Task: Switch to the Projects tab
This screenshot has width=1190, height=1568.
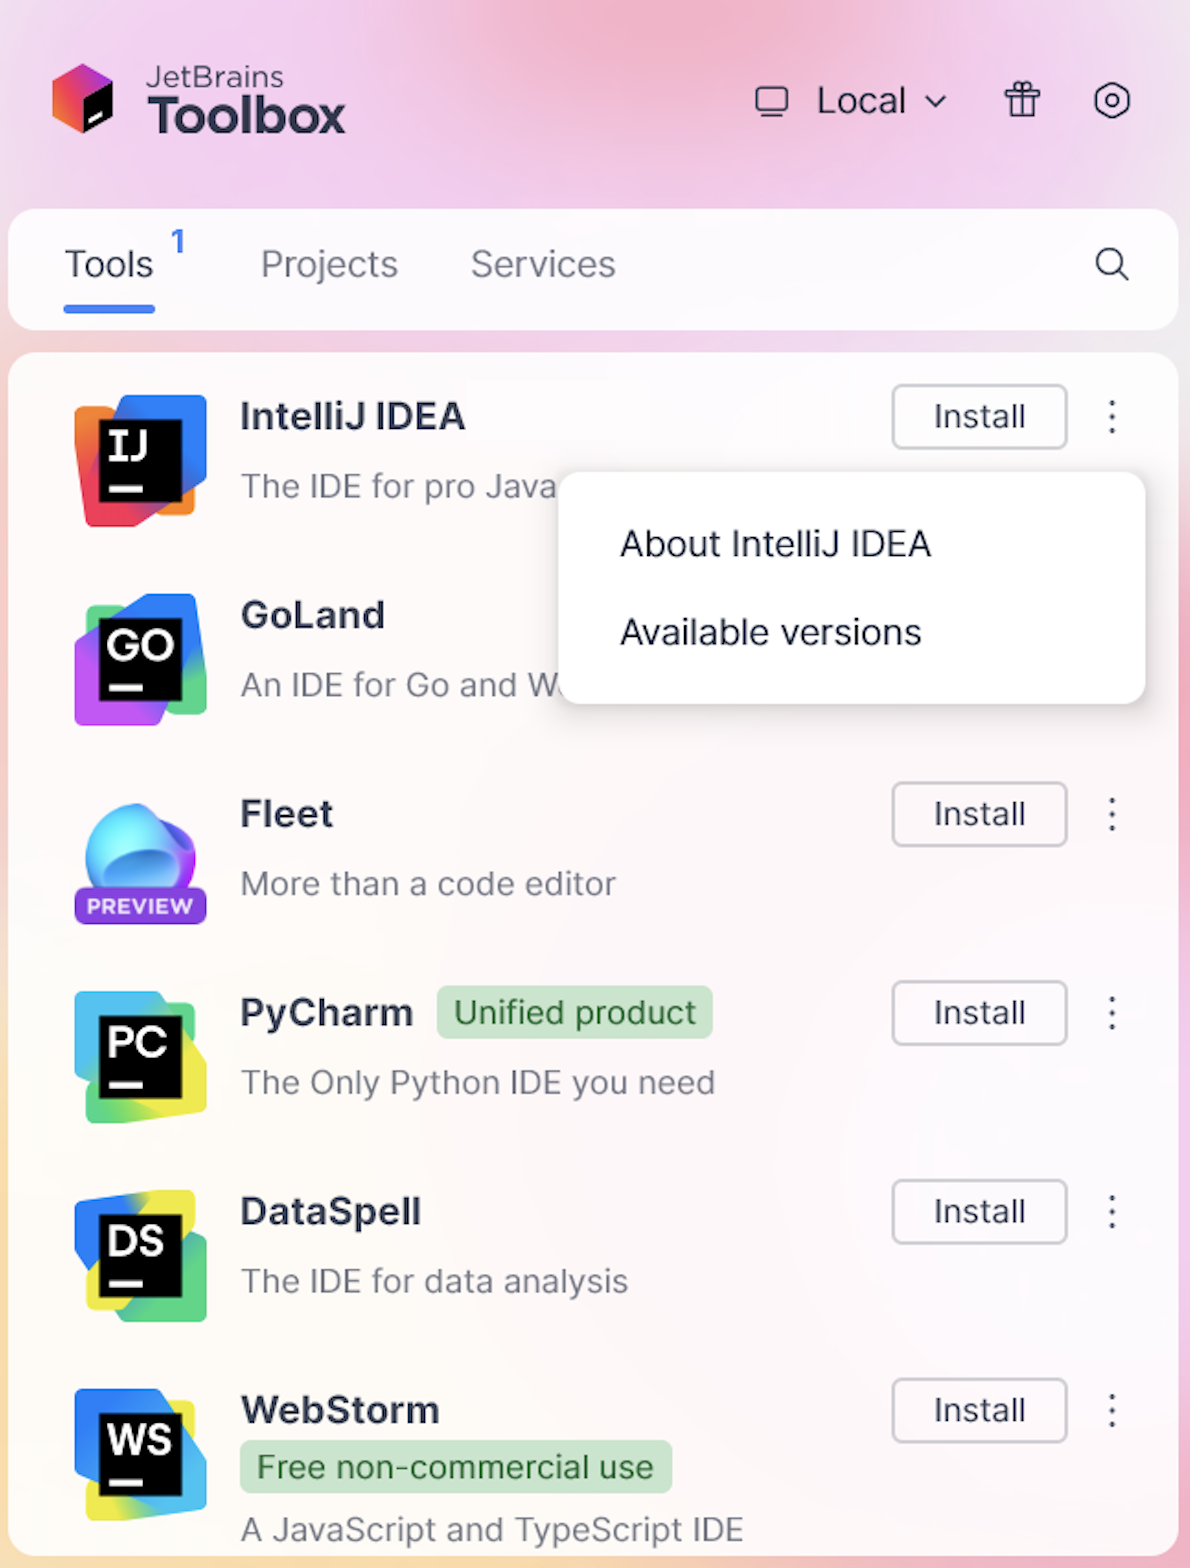Action: pos(329,264)
